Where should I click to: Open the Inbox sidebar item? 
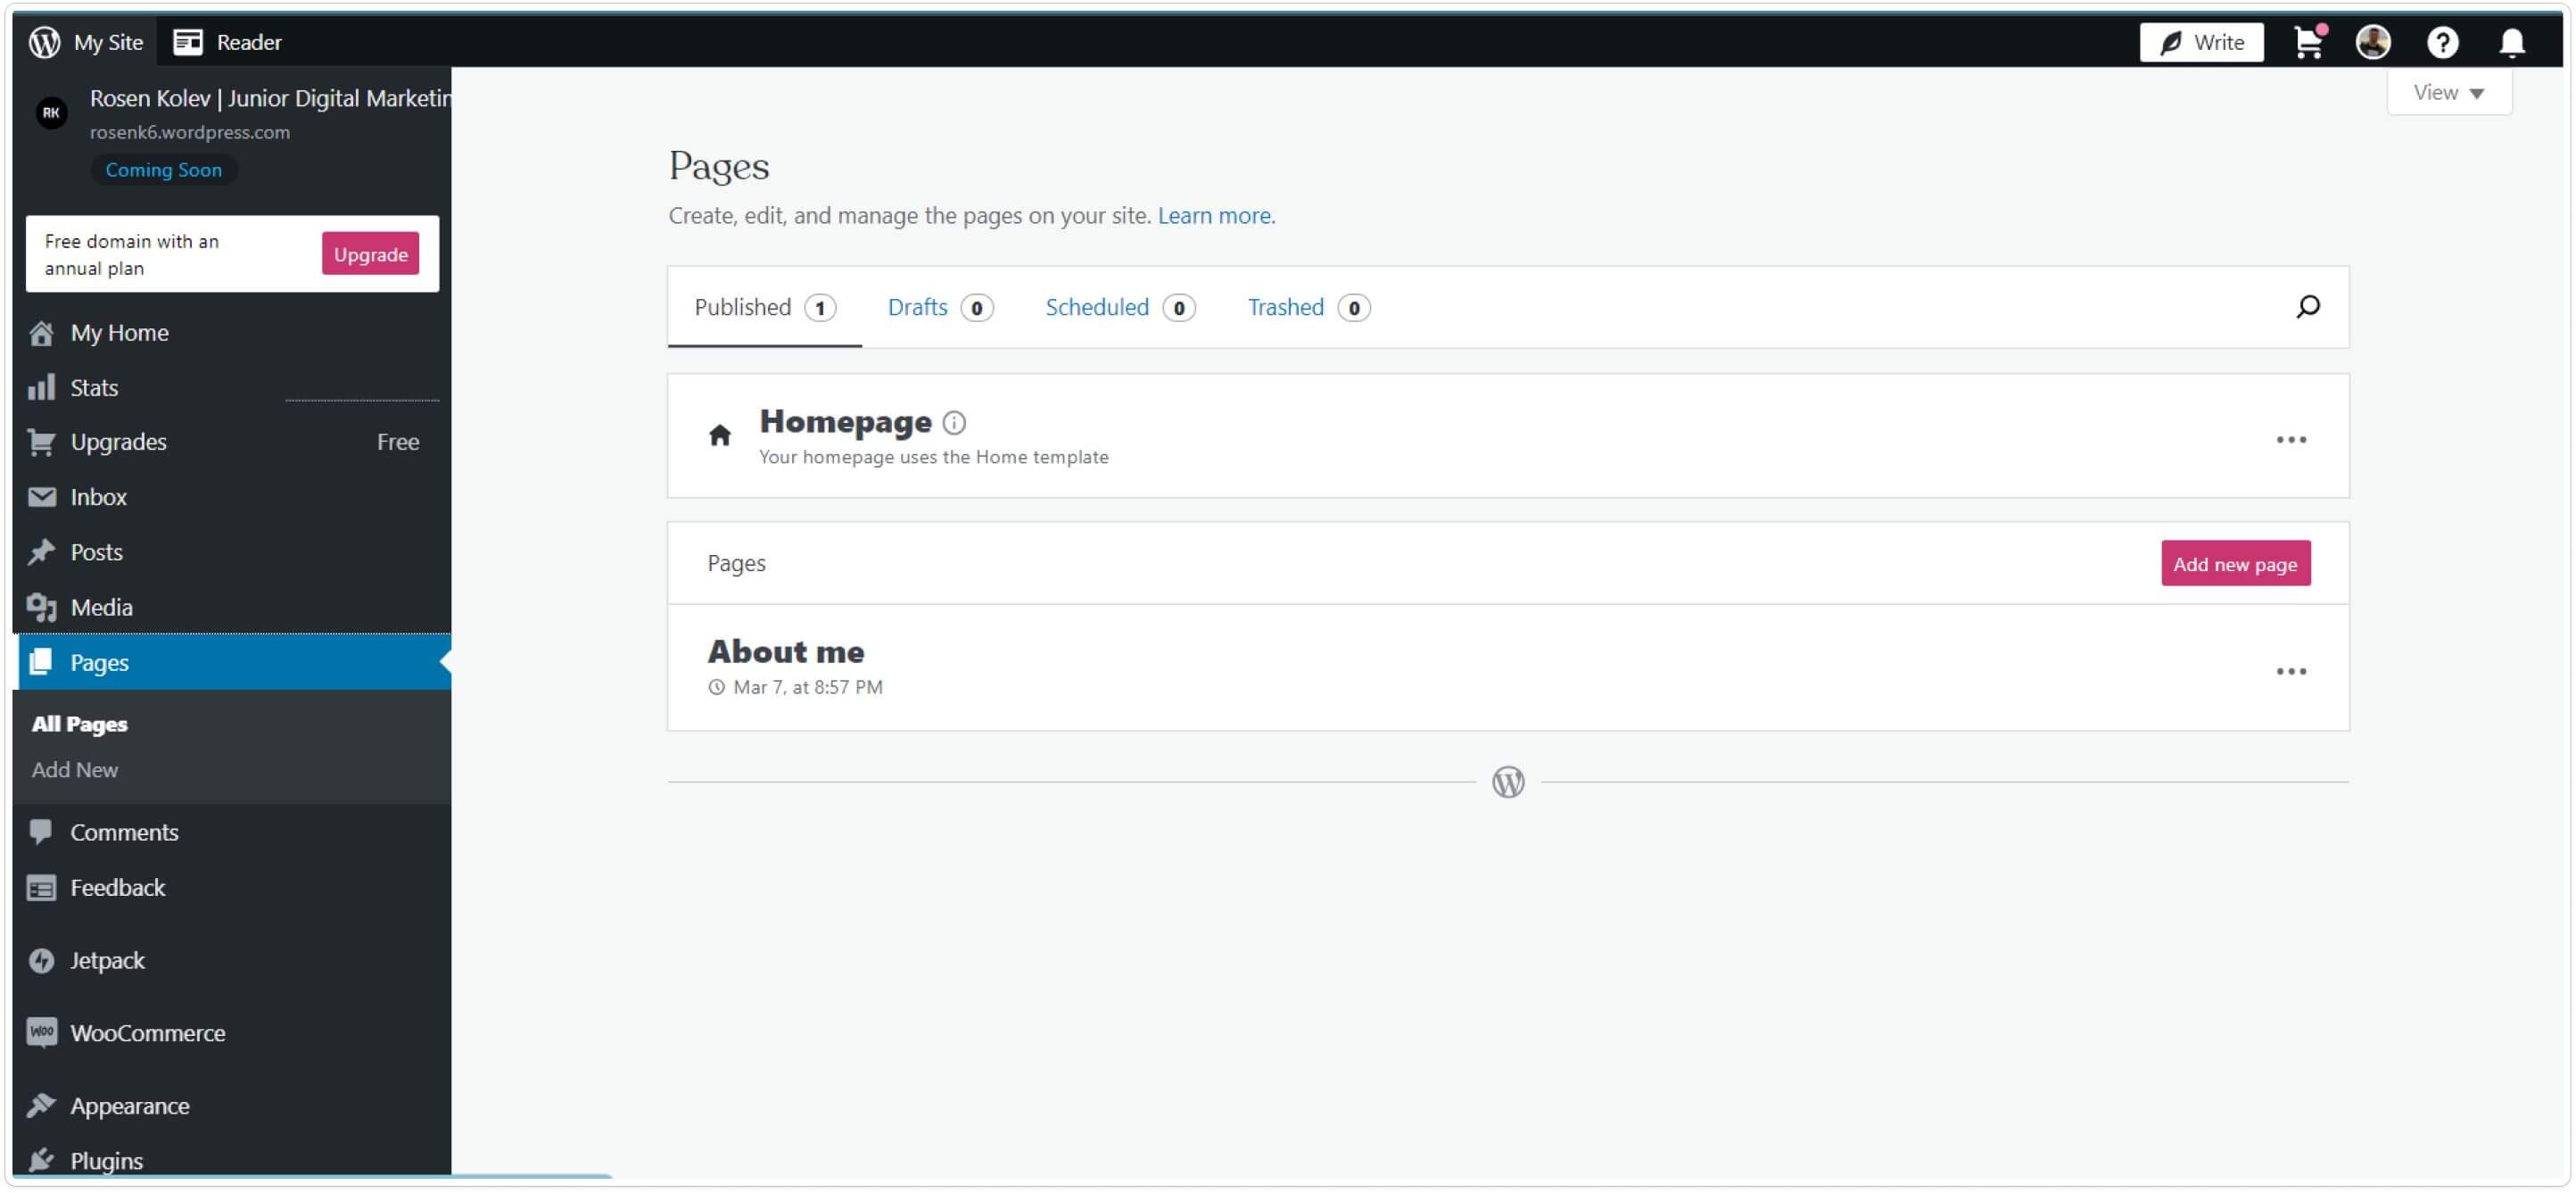tap(232, 497)
